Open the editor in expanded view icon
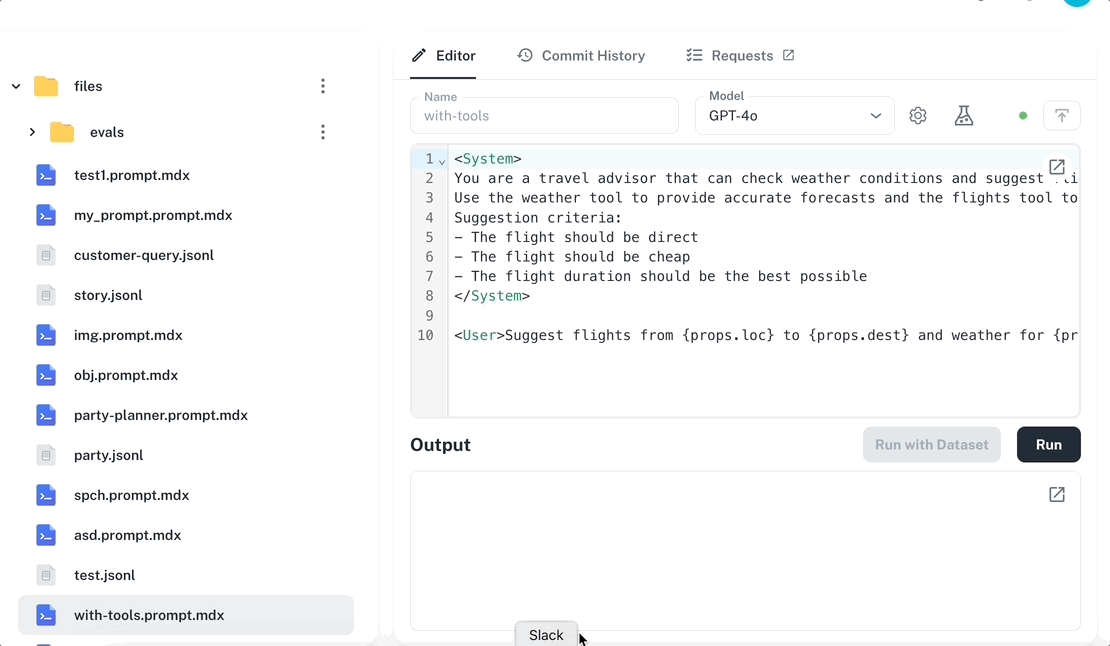The width and height of the screenshot is (1110, 646). tap(1056, 167)
